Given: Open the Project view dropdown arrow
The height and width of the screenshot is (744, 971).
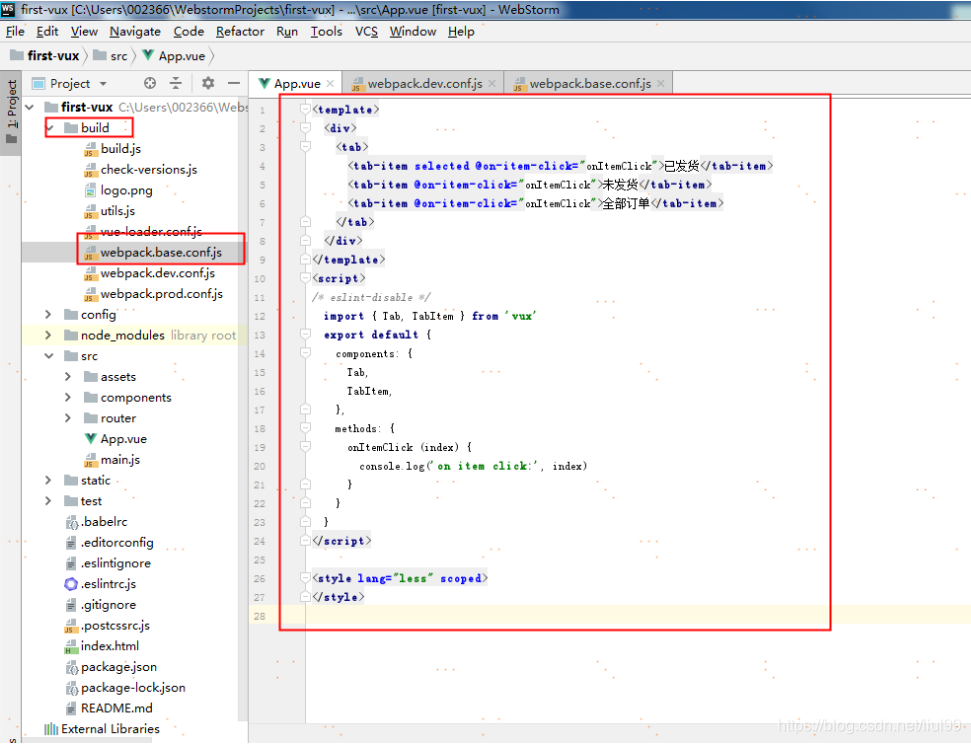Looking at the screenshot, I should pyautogui.click(x=103, y=84).
